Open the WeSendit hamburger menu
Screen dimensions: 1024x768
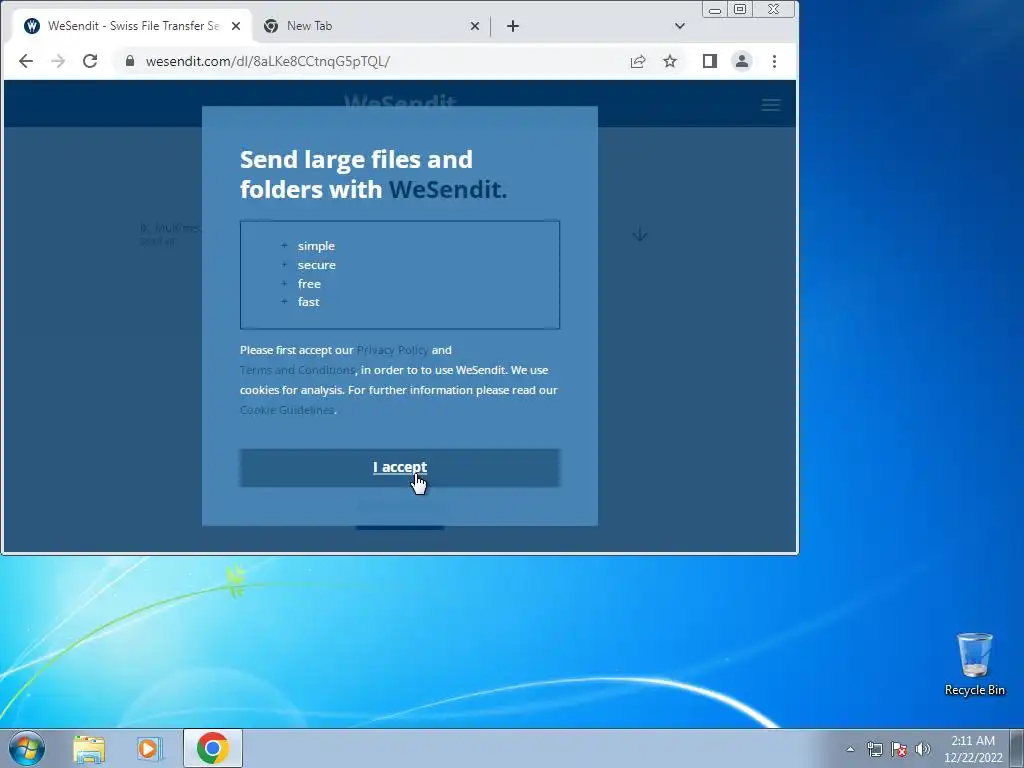pyautogui.click(x=771, y=104)
